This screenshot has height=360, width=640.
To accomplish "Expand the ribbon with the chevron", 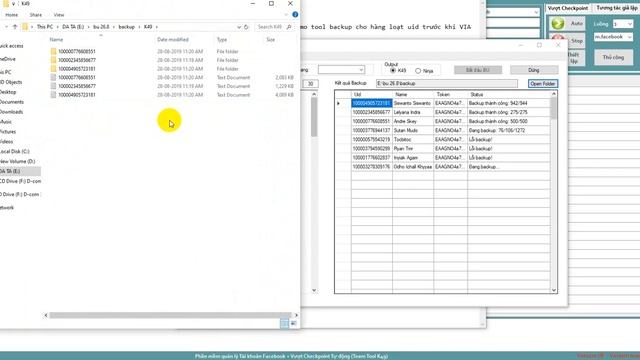I will [x=286, y=15].
